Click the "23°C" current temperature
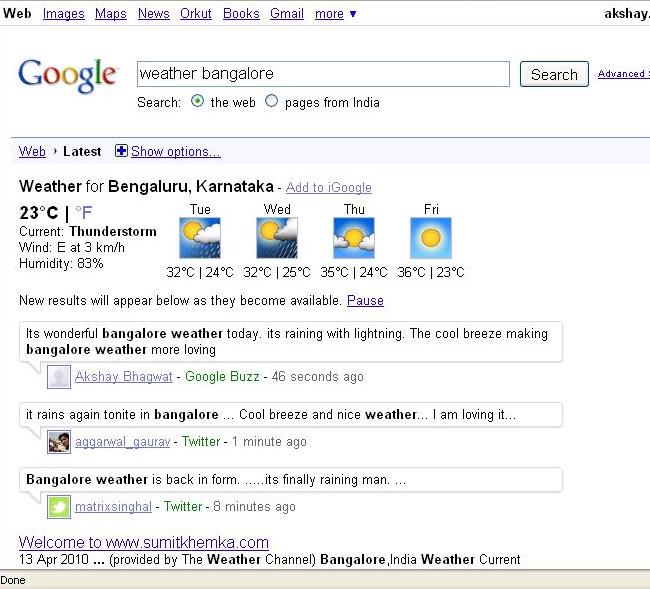The width and height of the screenshot is (650, 589). click(x=39, y=213)
